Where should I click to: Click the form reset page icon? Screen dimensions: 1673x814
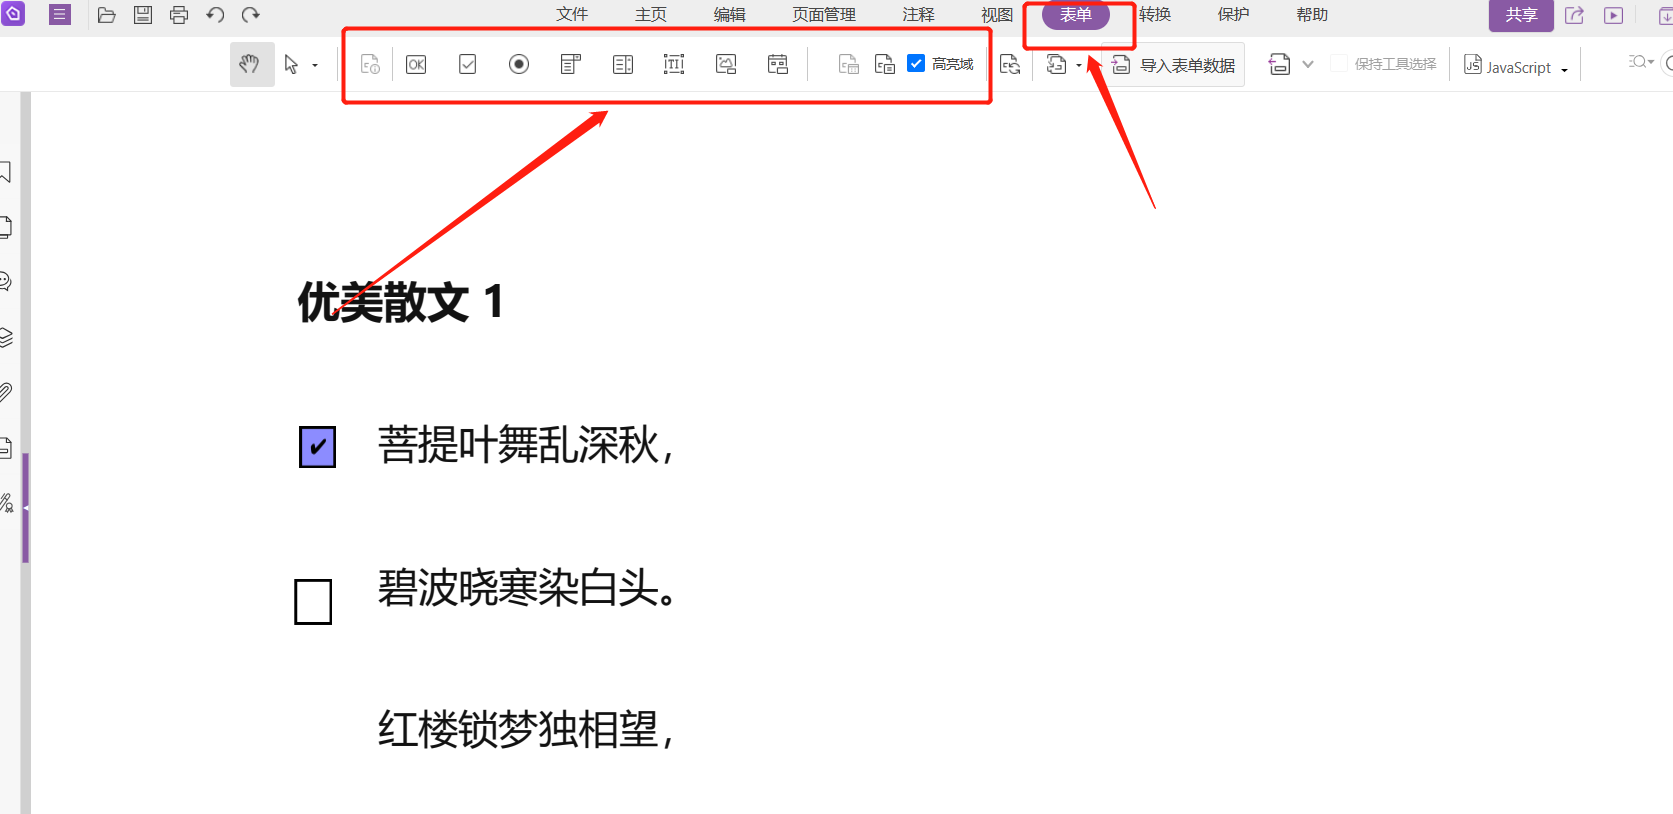tap(1056, 65)
